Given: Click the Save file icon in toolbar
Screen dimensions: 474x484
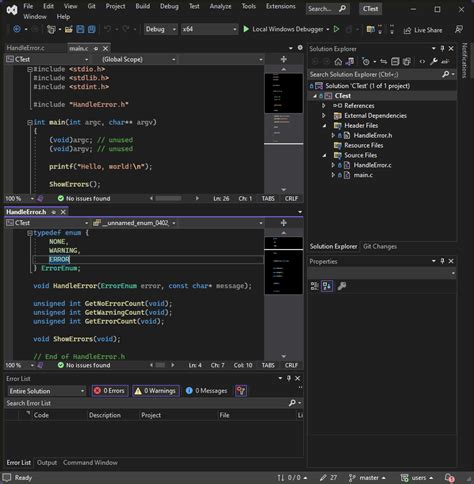Looking at the screenshot, I should point(80,29).
